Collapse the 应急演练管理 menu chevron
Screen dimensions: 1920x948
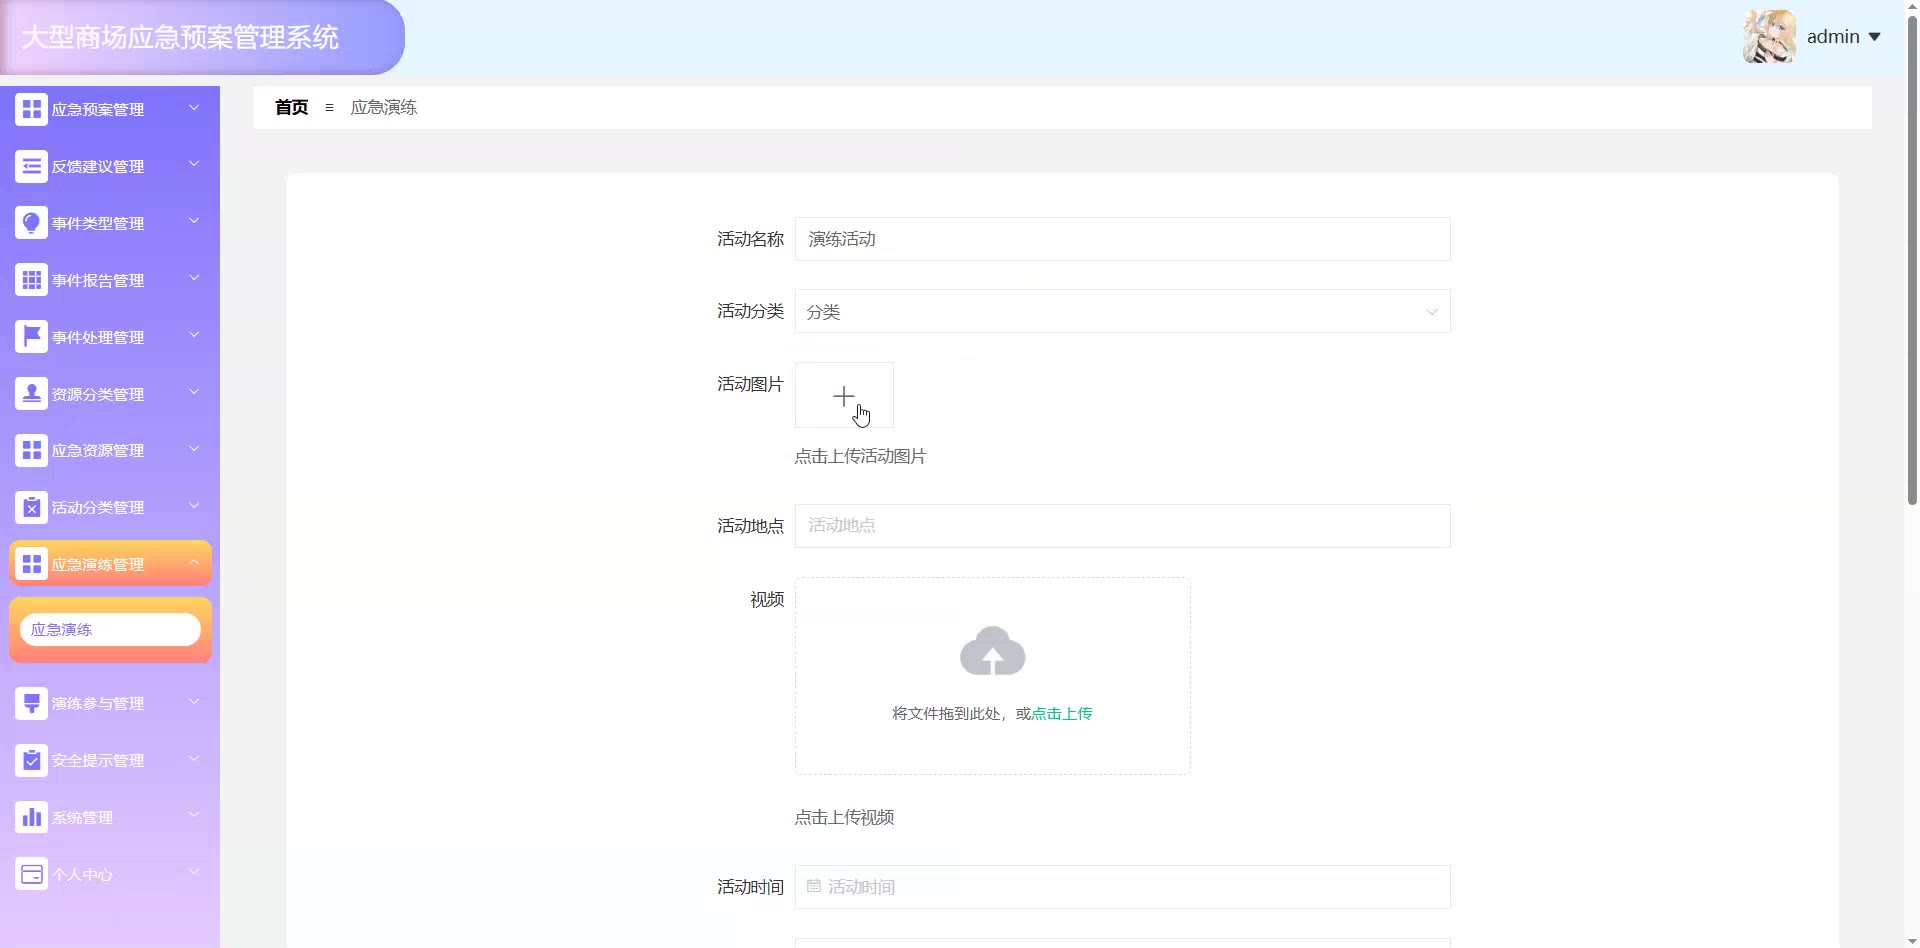tap(194, 563)
